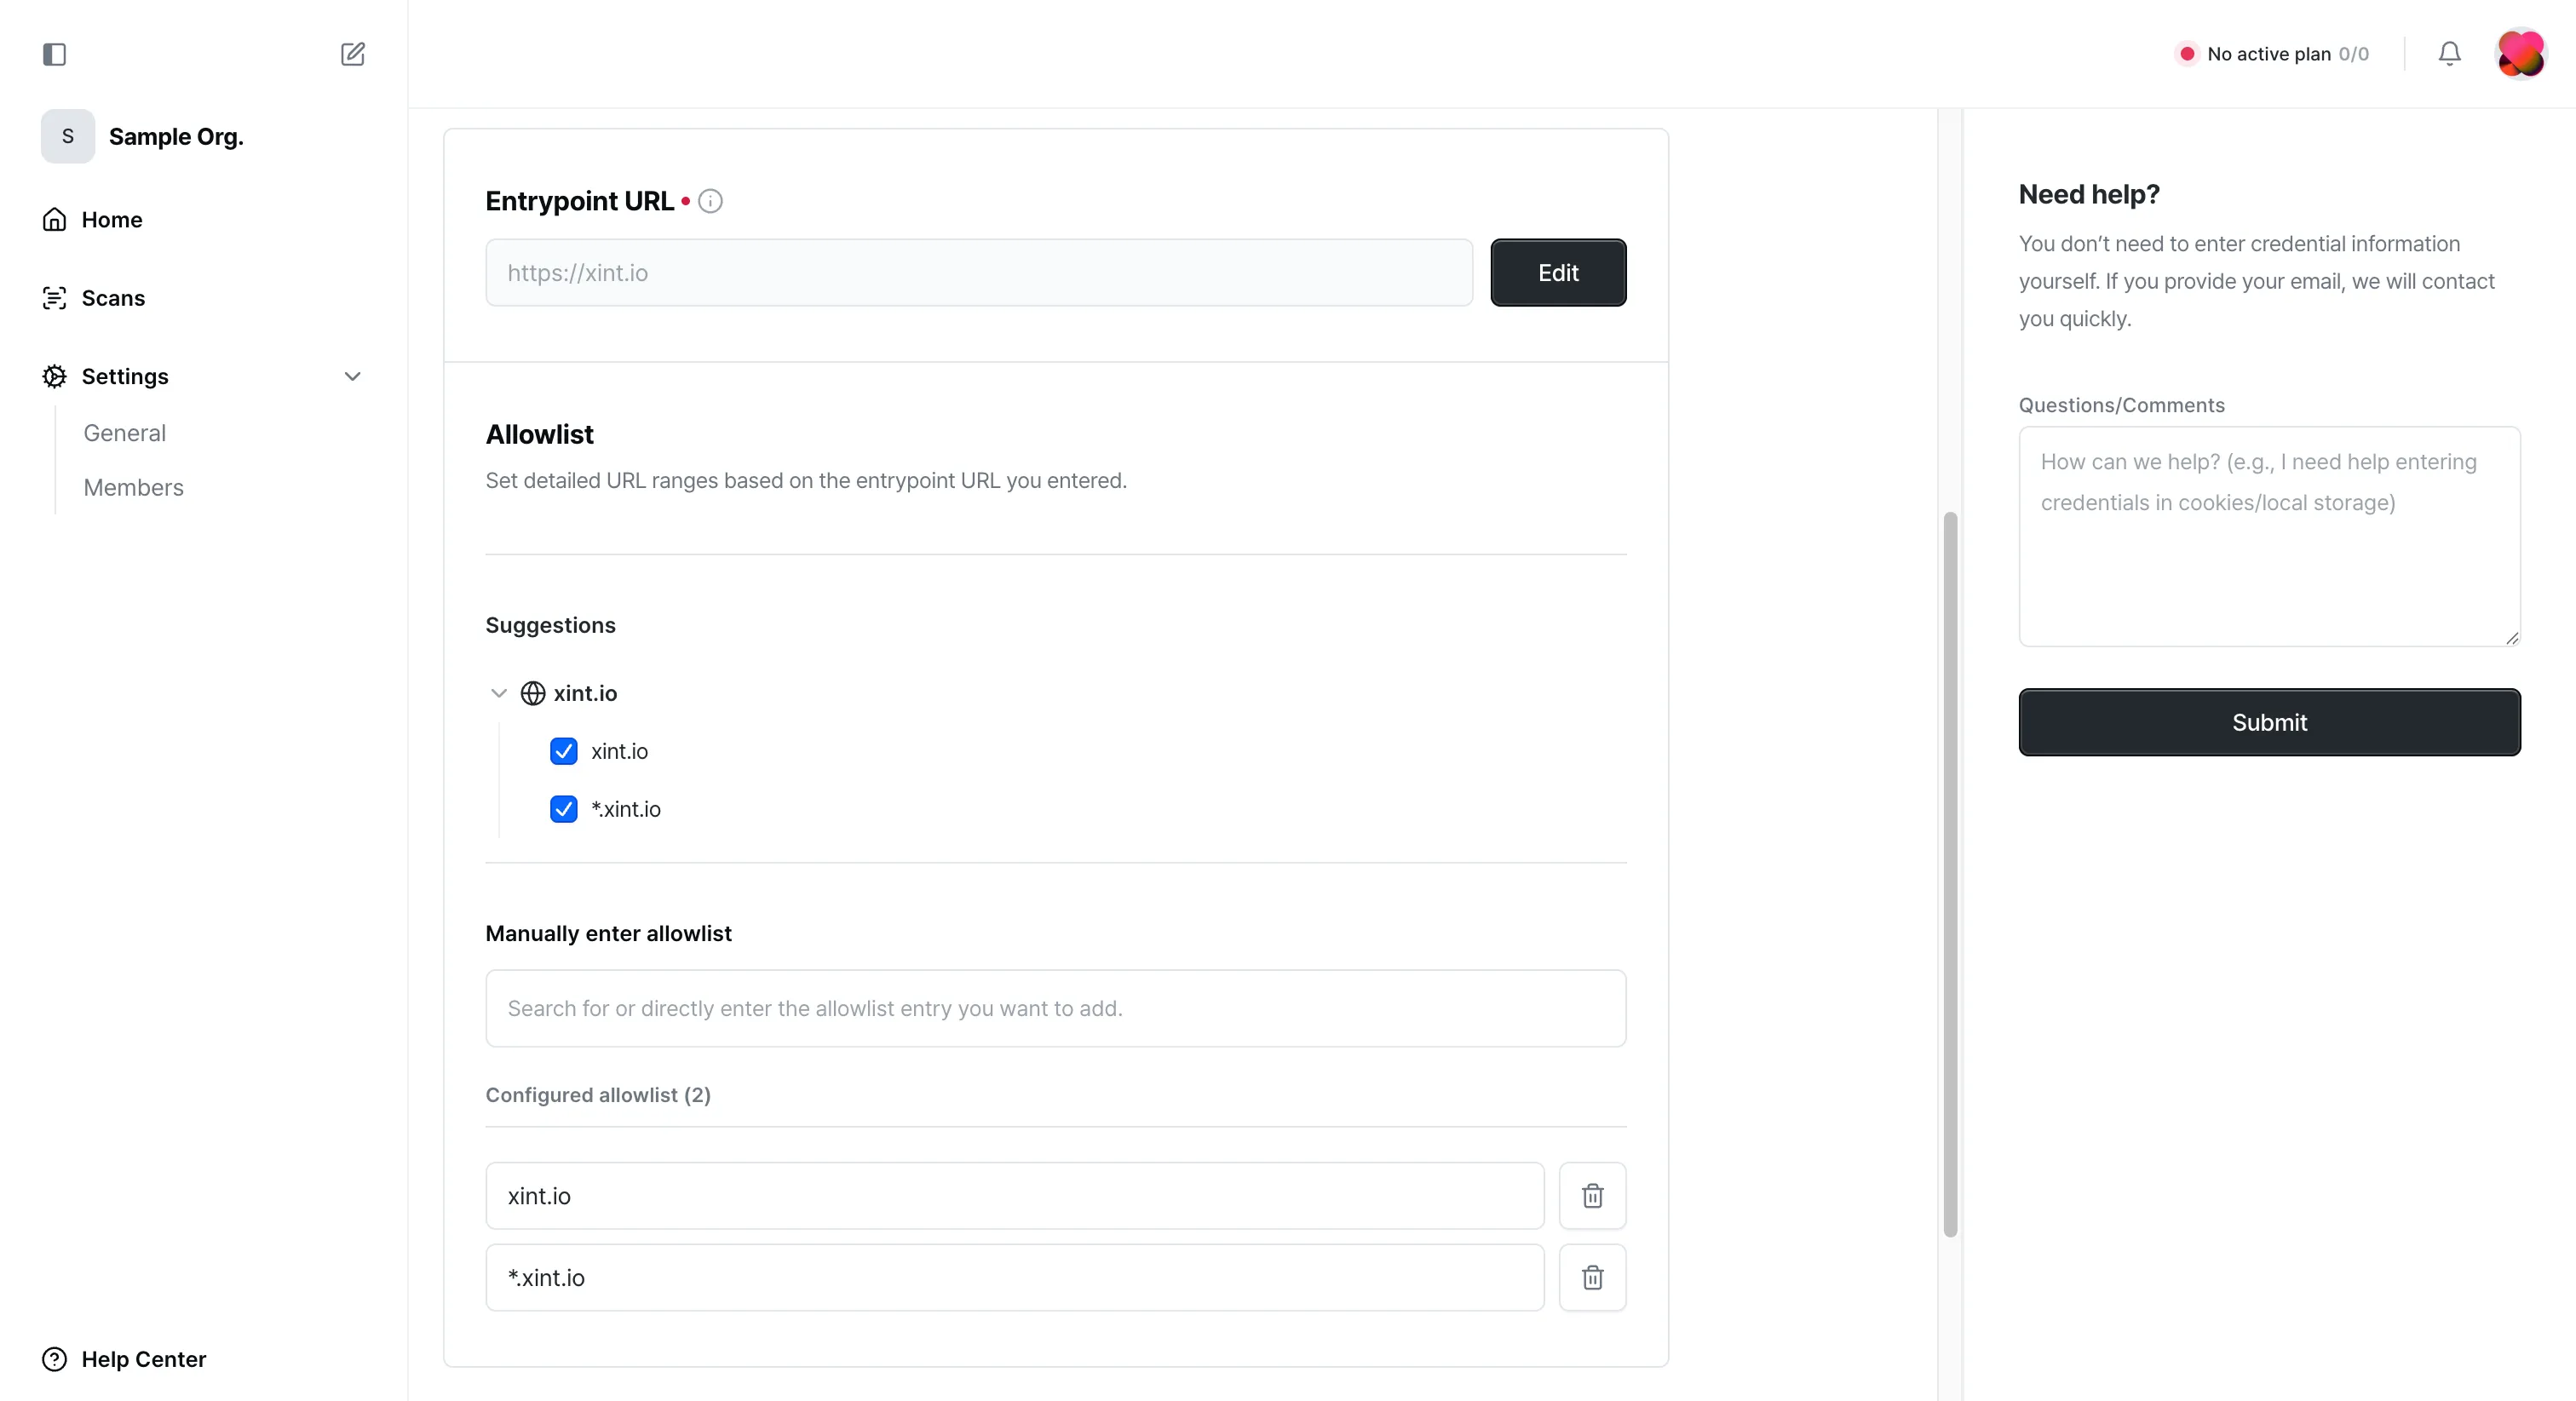Viewport: 2576px width, 1401px height.
Task: Open the profile avatar menu
Action: (2521, 55)
